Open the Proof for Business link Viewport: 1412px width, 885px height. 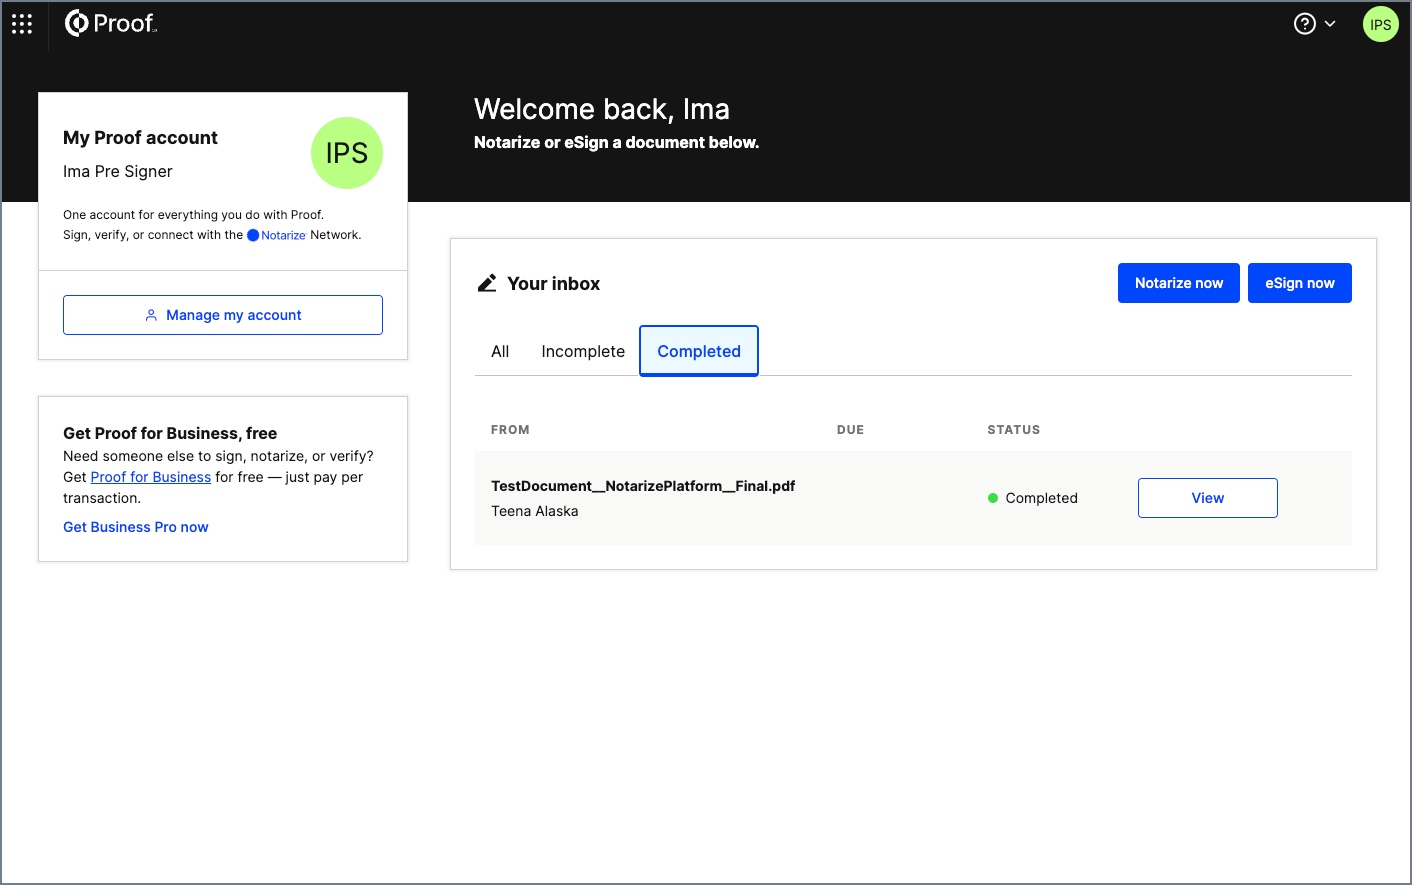150,476
